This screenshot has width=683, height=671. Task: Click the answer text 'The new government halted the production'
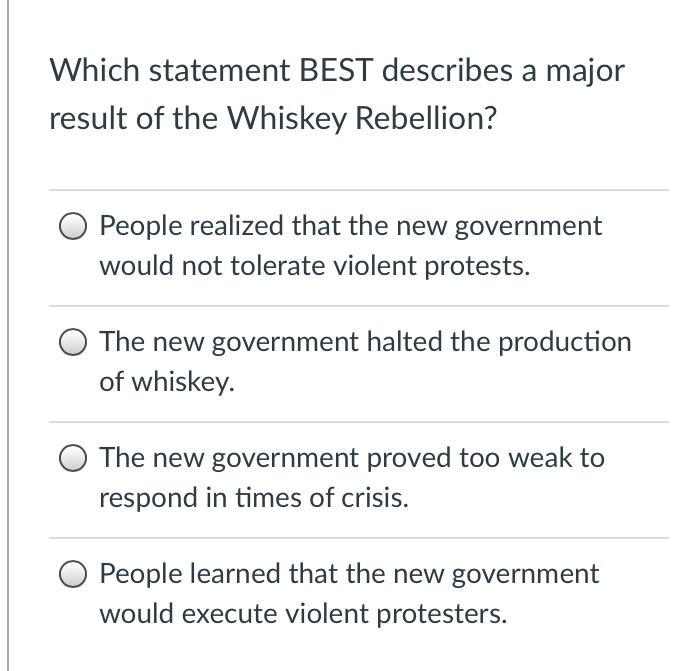click(x=365, y=342)
